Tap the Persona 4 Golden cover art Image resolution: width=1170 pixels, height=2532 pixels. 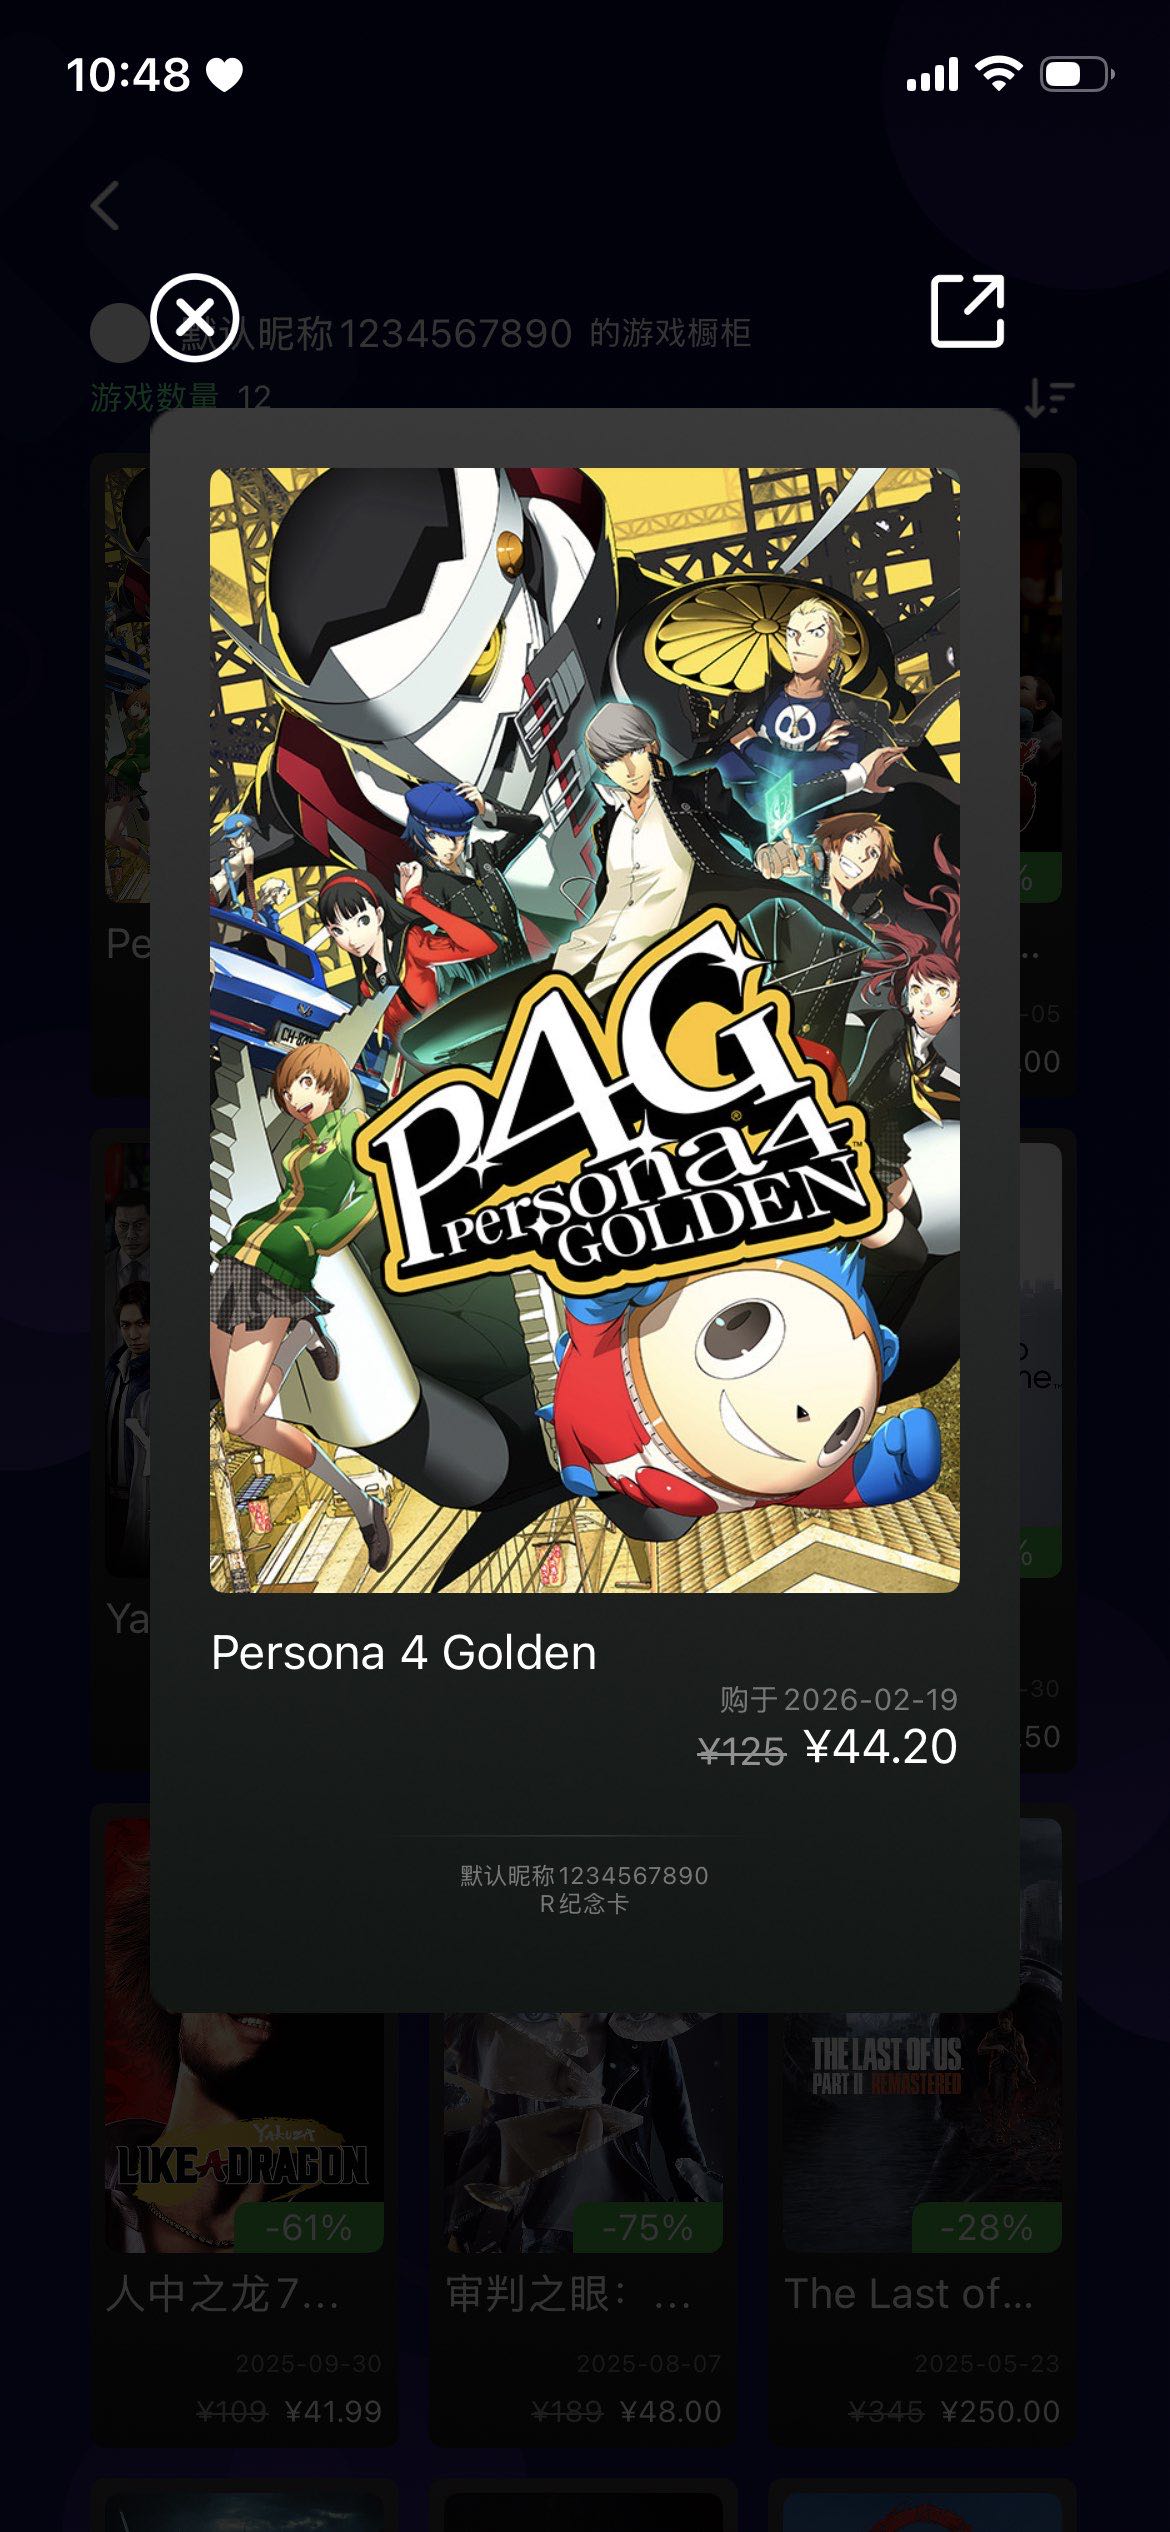tap(585, 1030)
